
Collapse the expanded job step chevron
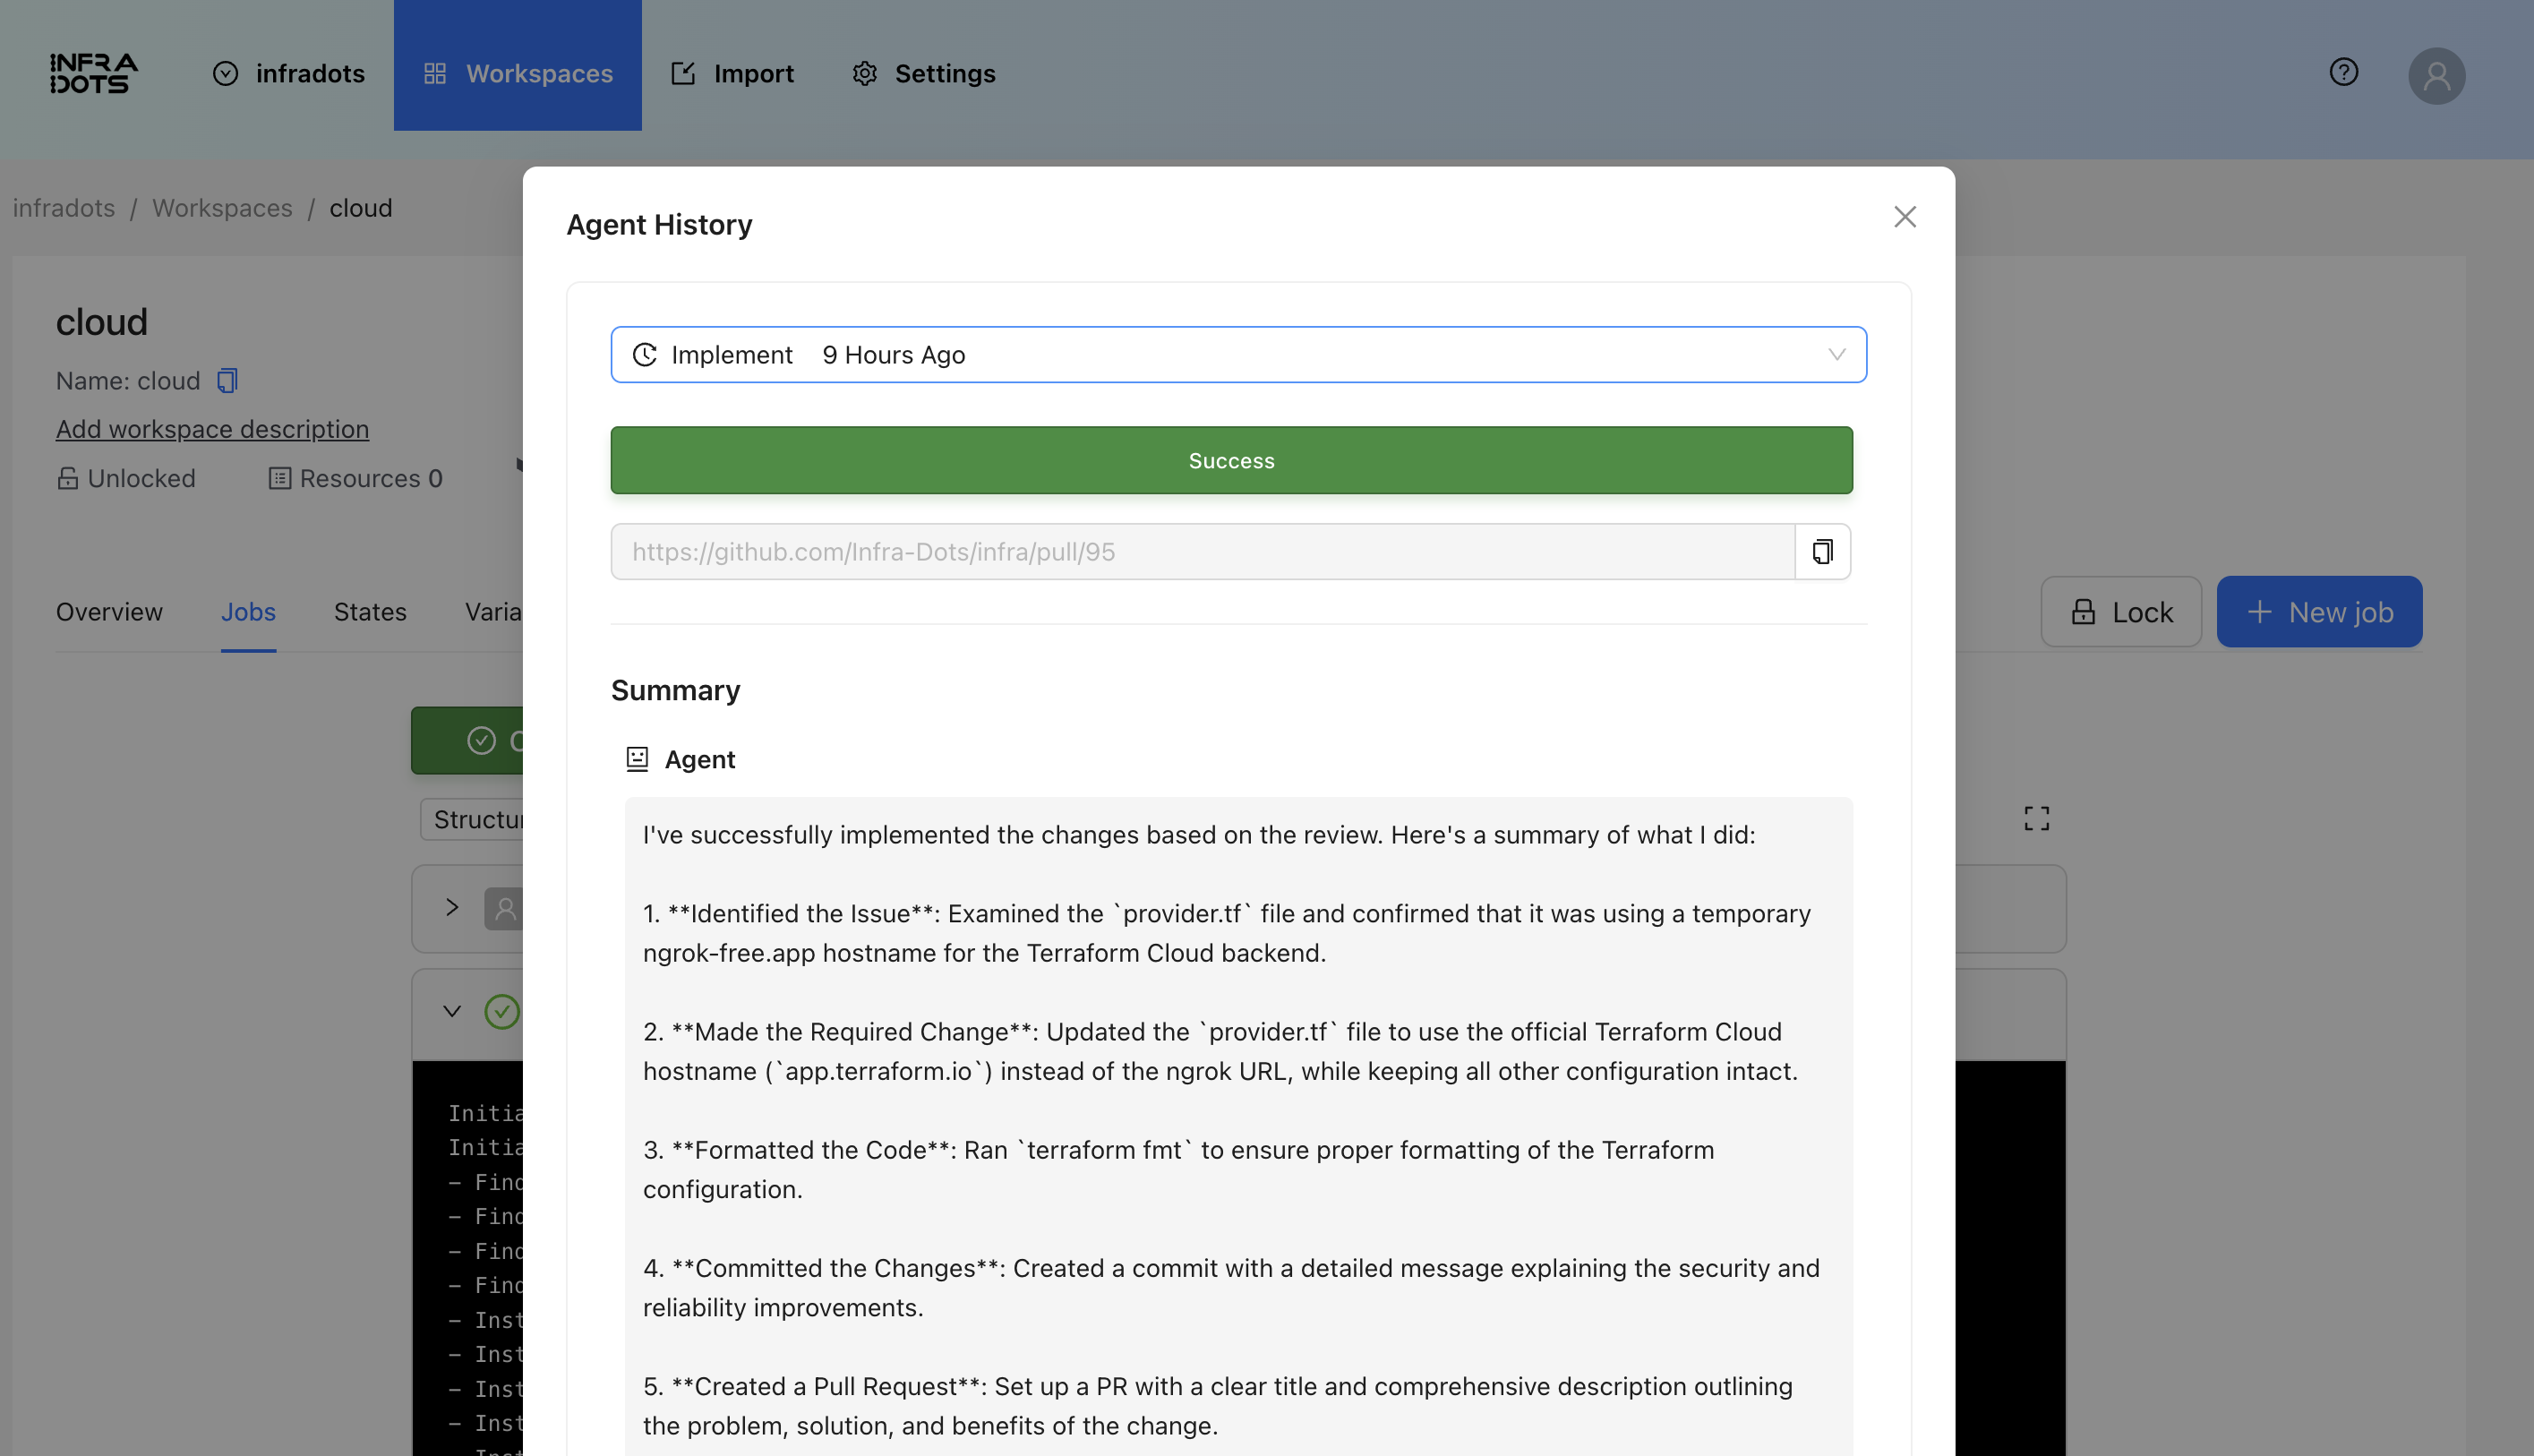point(452,1011)
